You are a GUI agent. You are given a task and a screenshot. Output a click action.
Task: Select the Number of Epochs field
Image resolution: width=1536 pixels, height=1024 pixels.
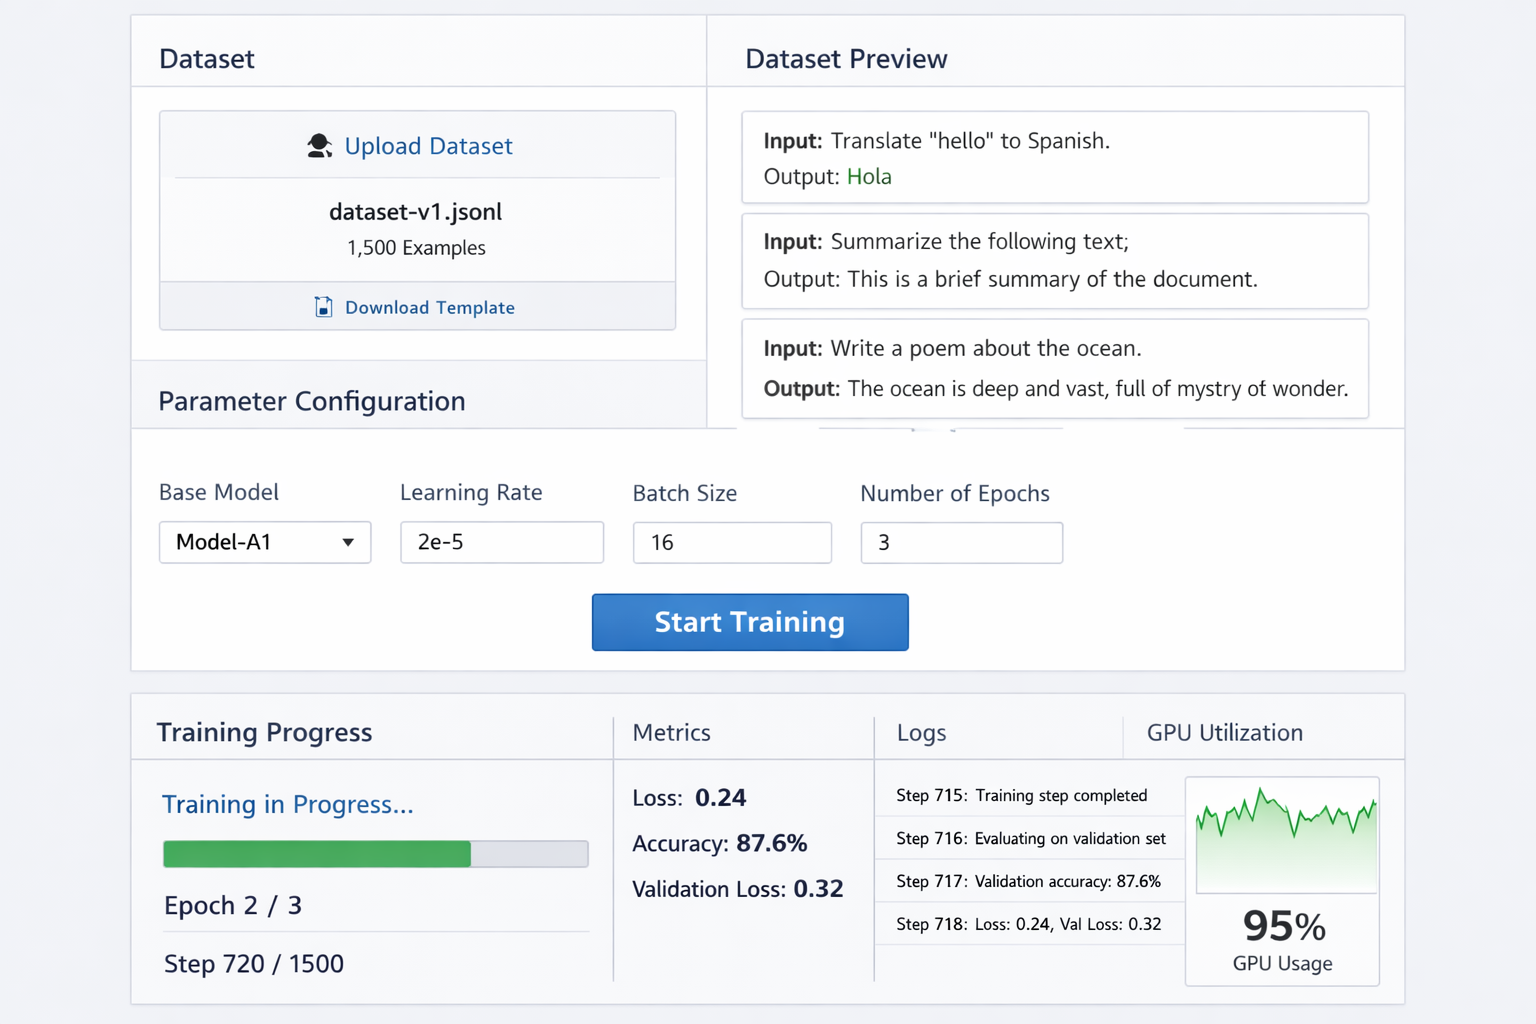961,543
